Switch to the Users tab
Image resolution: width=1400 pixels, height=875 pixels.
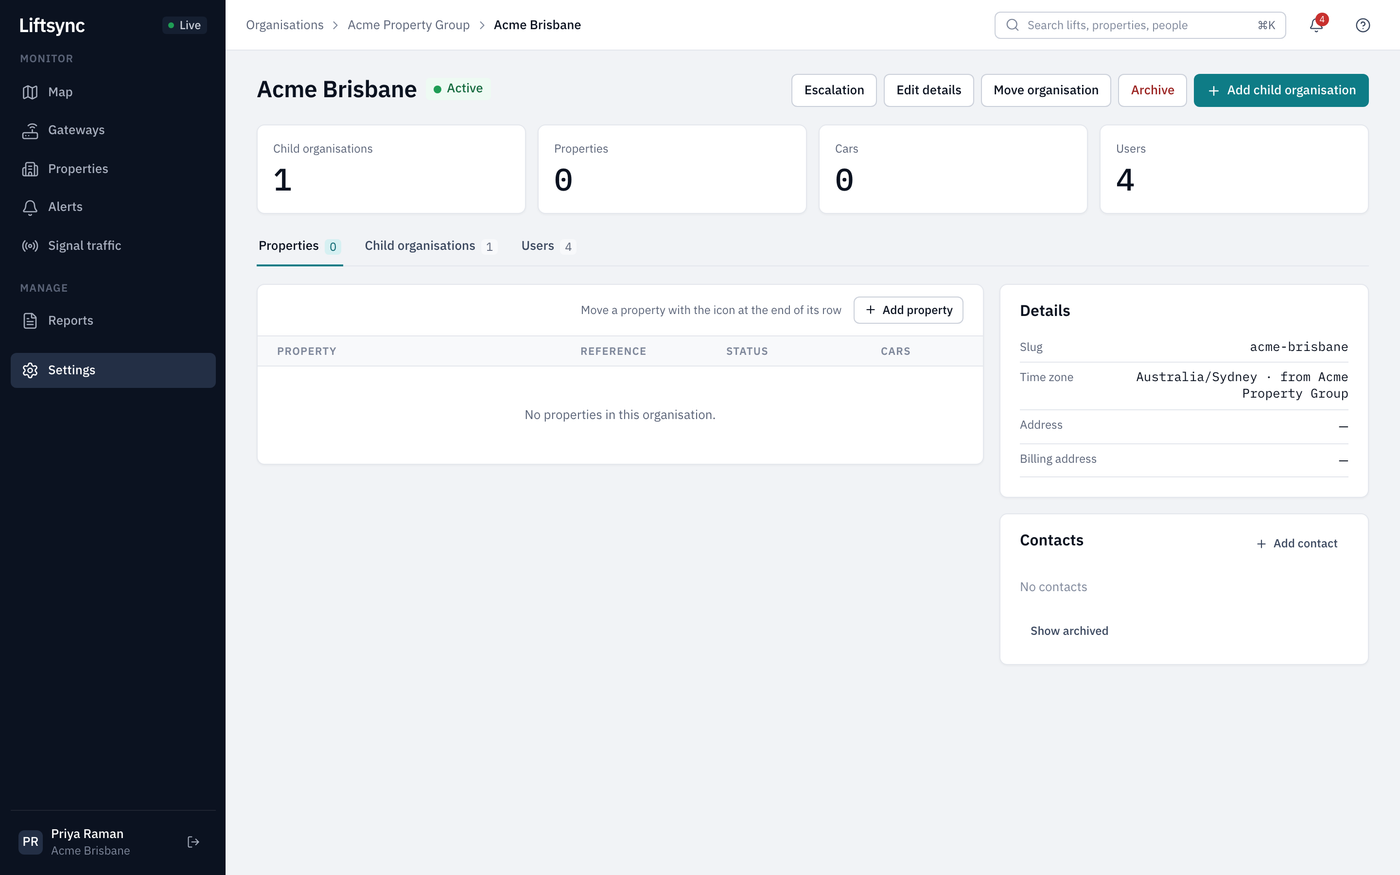pos(548,246)
